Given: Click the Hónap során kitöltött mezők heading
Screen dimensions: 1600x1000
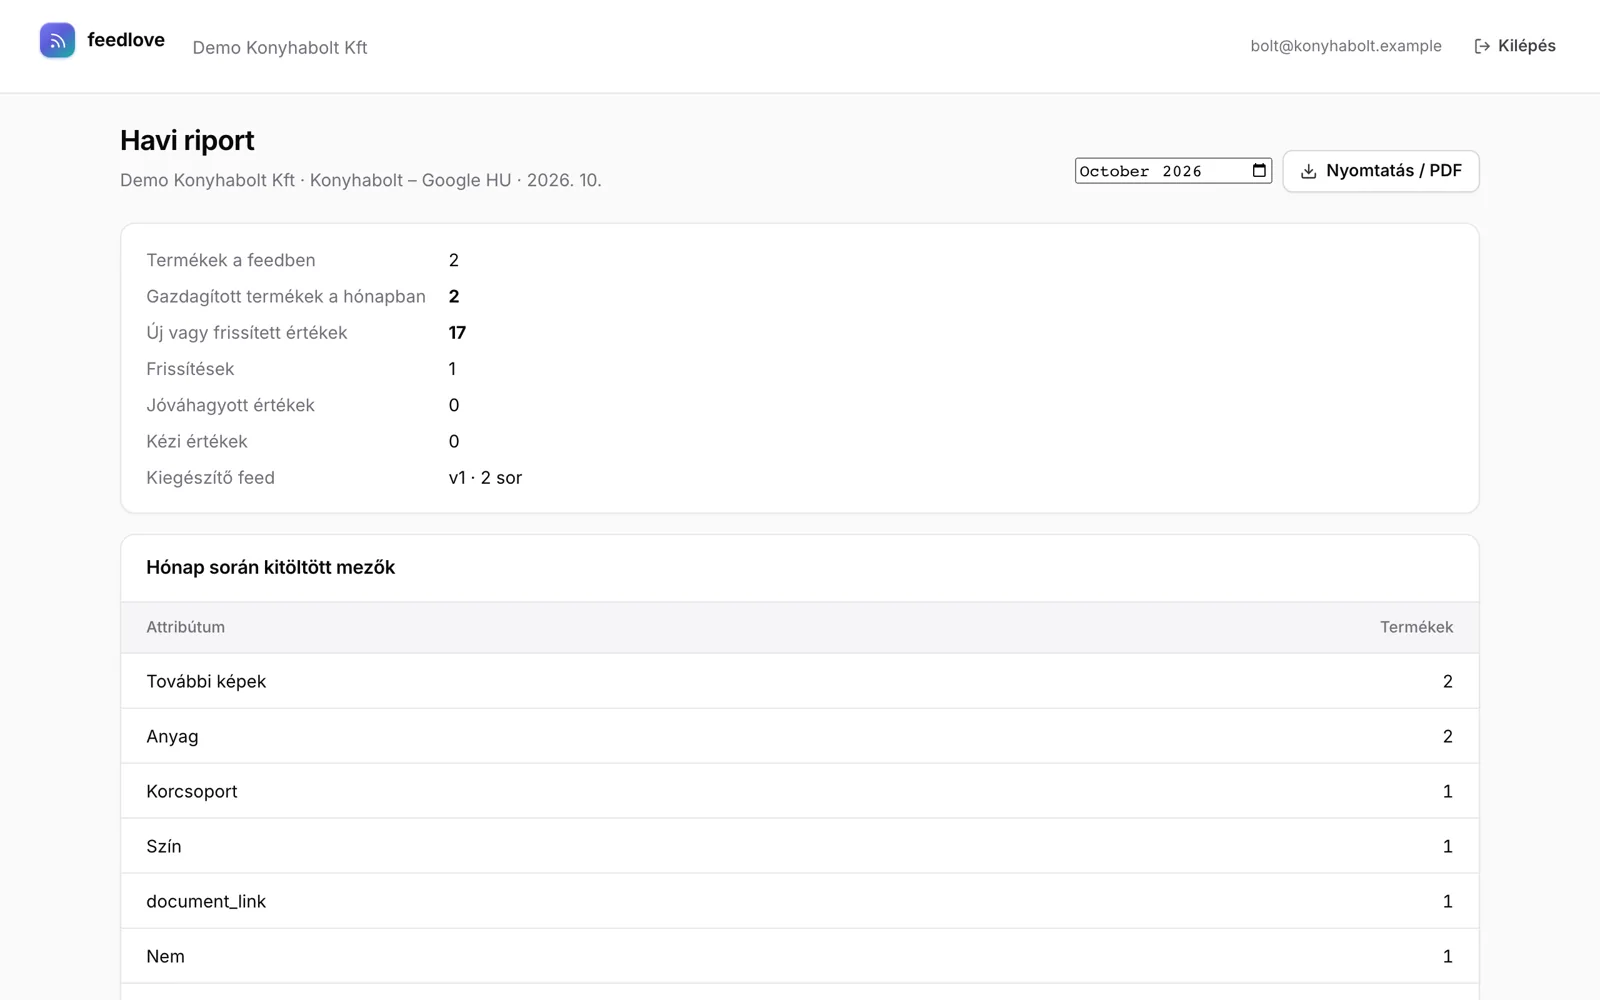Looking at the screenshot, I should click(x=271, y=567).
